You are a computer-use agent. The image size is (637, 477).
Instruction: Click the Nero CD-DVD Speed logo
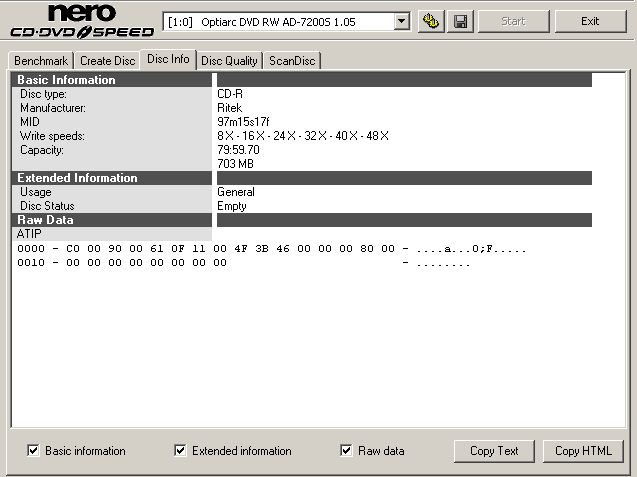pyautogui.click(x=82, y=21)
